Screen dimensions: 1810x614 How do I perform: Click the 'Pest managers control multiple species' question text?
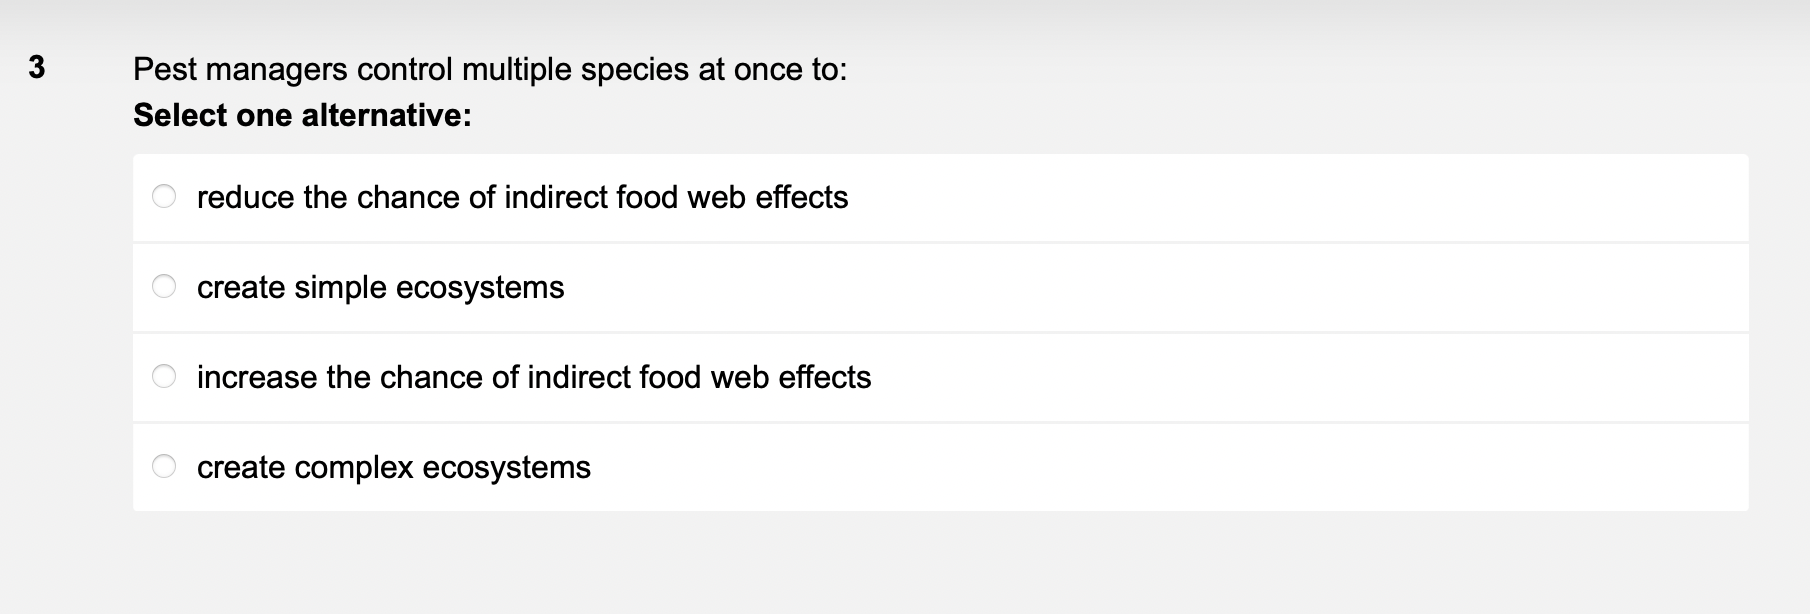coord(489,69)
